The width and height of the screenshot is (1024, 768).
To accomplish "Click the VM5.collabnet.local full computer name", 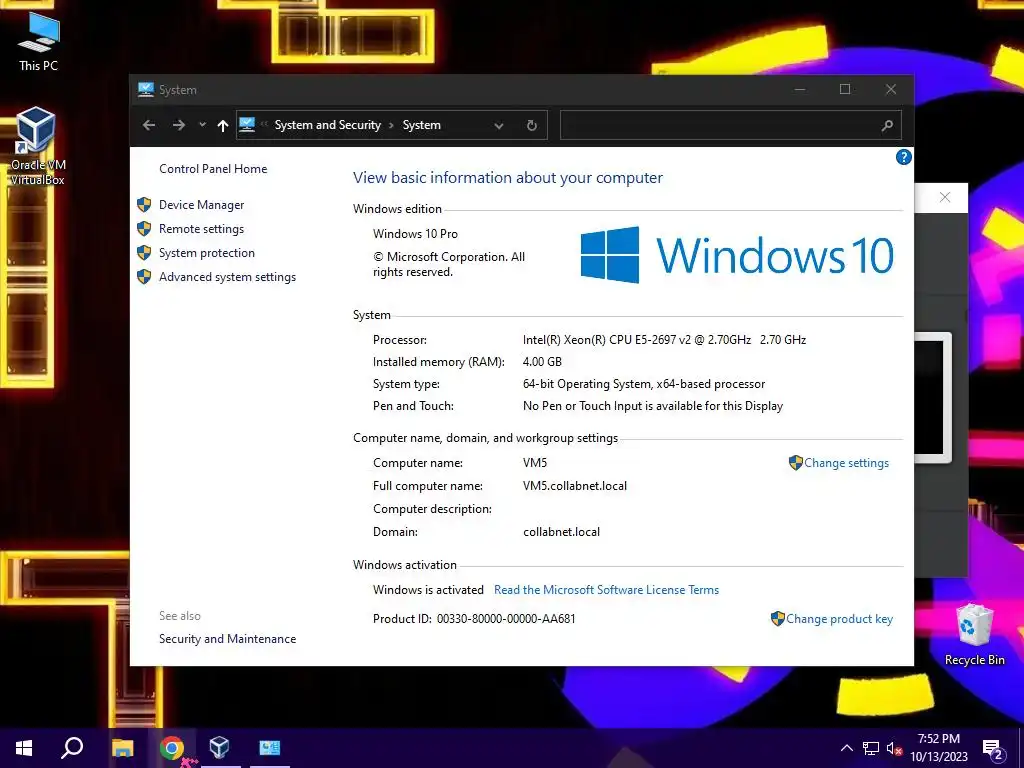I will point(575,486).
